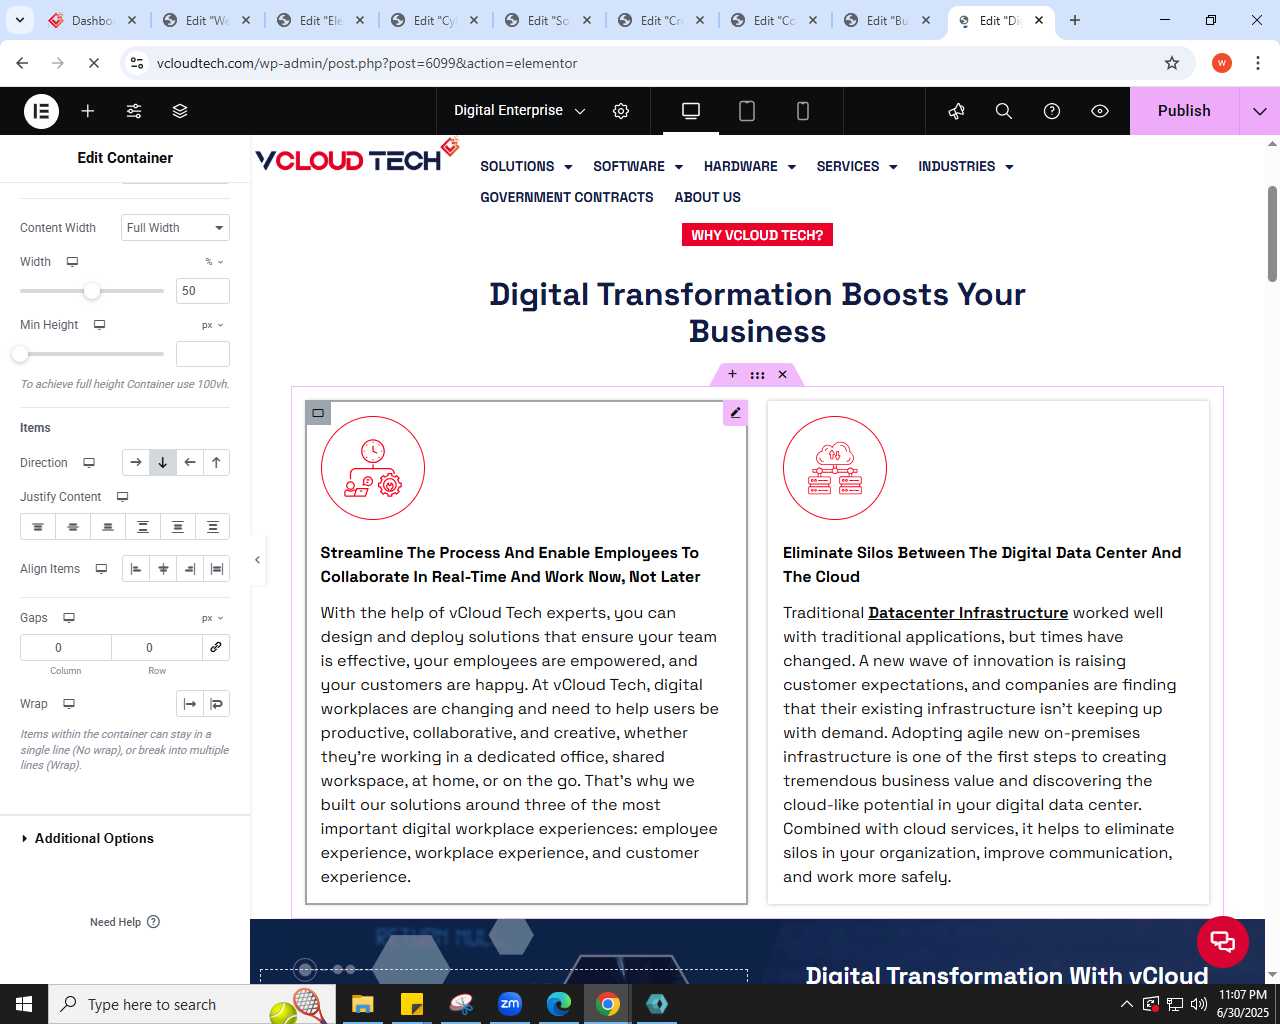
Task: Click the Column gap input field
Action: pos(66,647)
